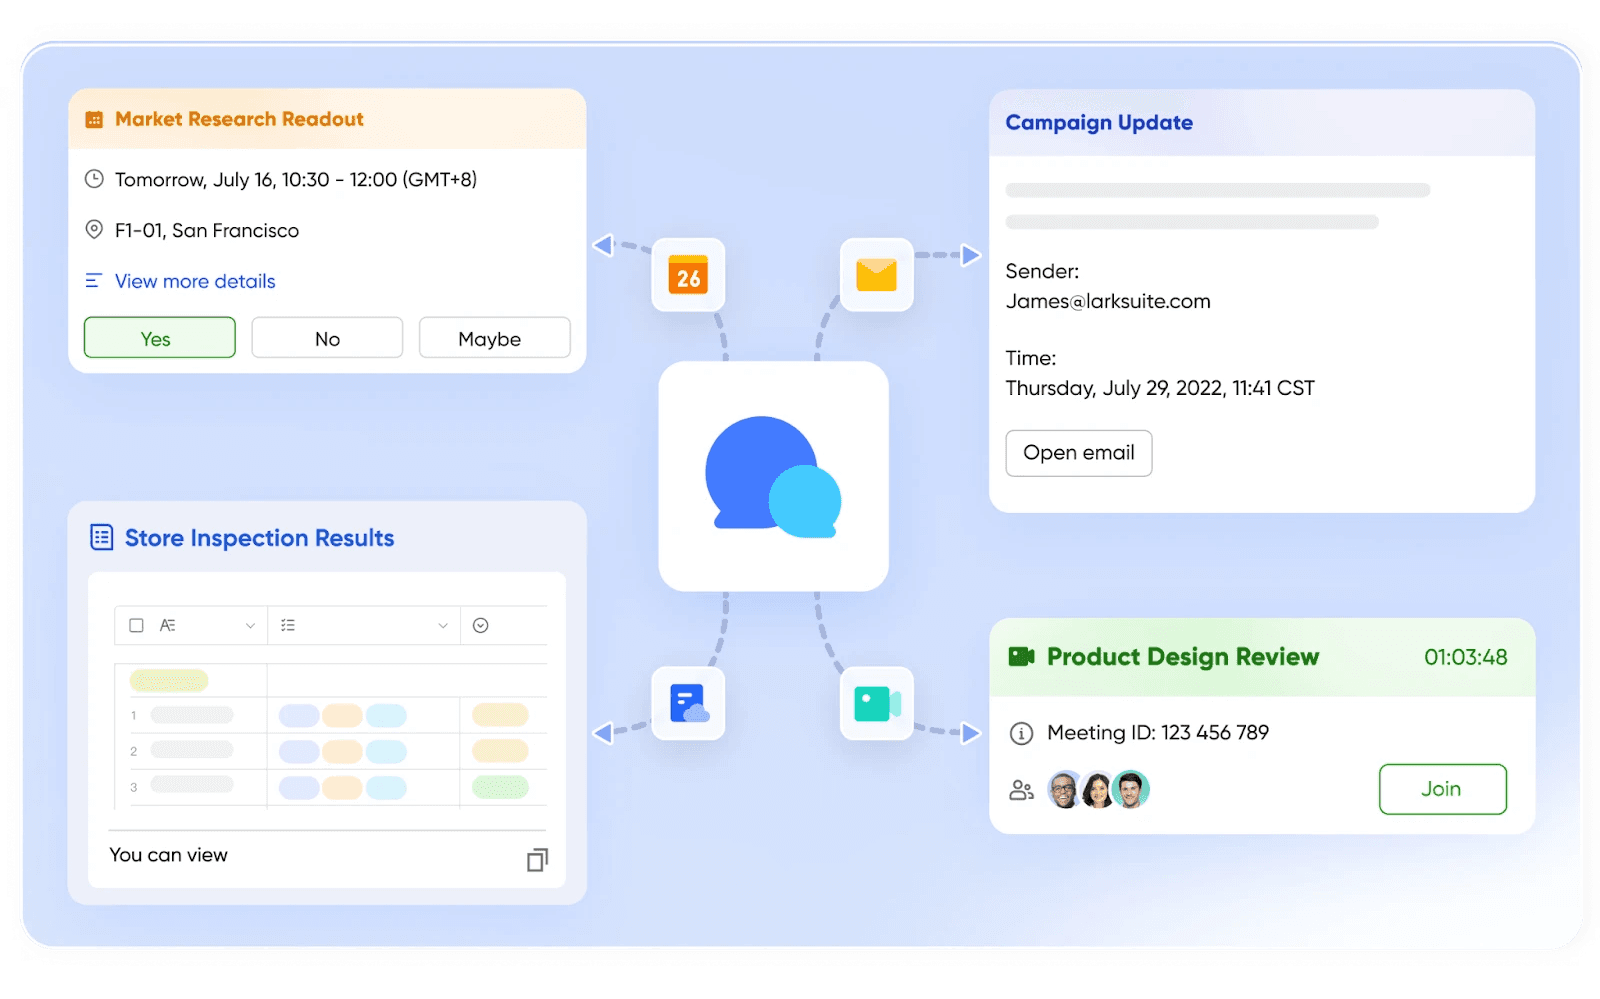Click the F1-01, San Francisco location text
The image size is (1600, 999).
207,230
